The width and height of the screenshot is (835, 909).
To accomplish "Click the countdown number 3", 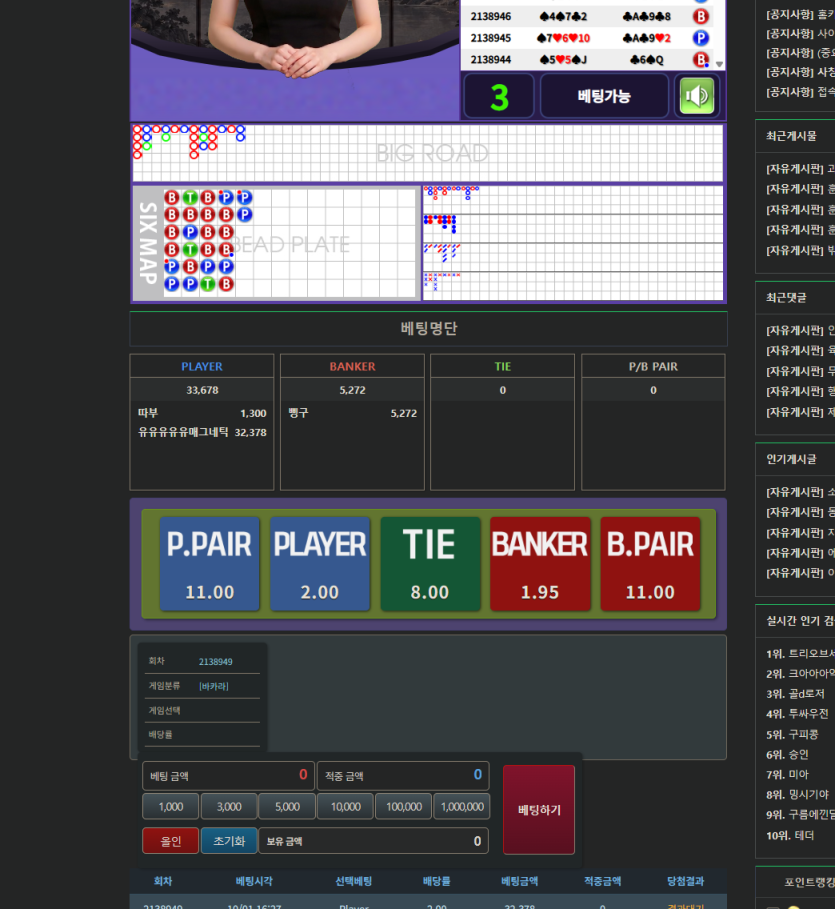I will [x=499, y=97].
